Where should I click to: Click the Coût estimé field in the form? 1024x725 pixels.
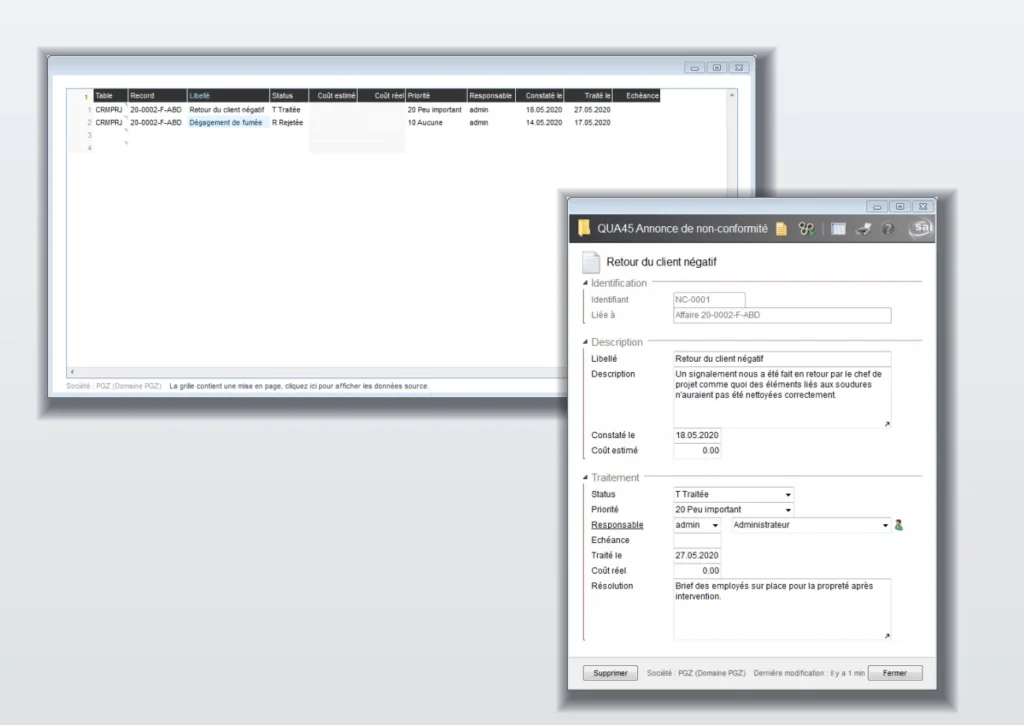coord(697,450)
